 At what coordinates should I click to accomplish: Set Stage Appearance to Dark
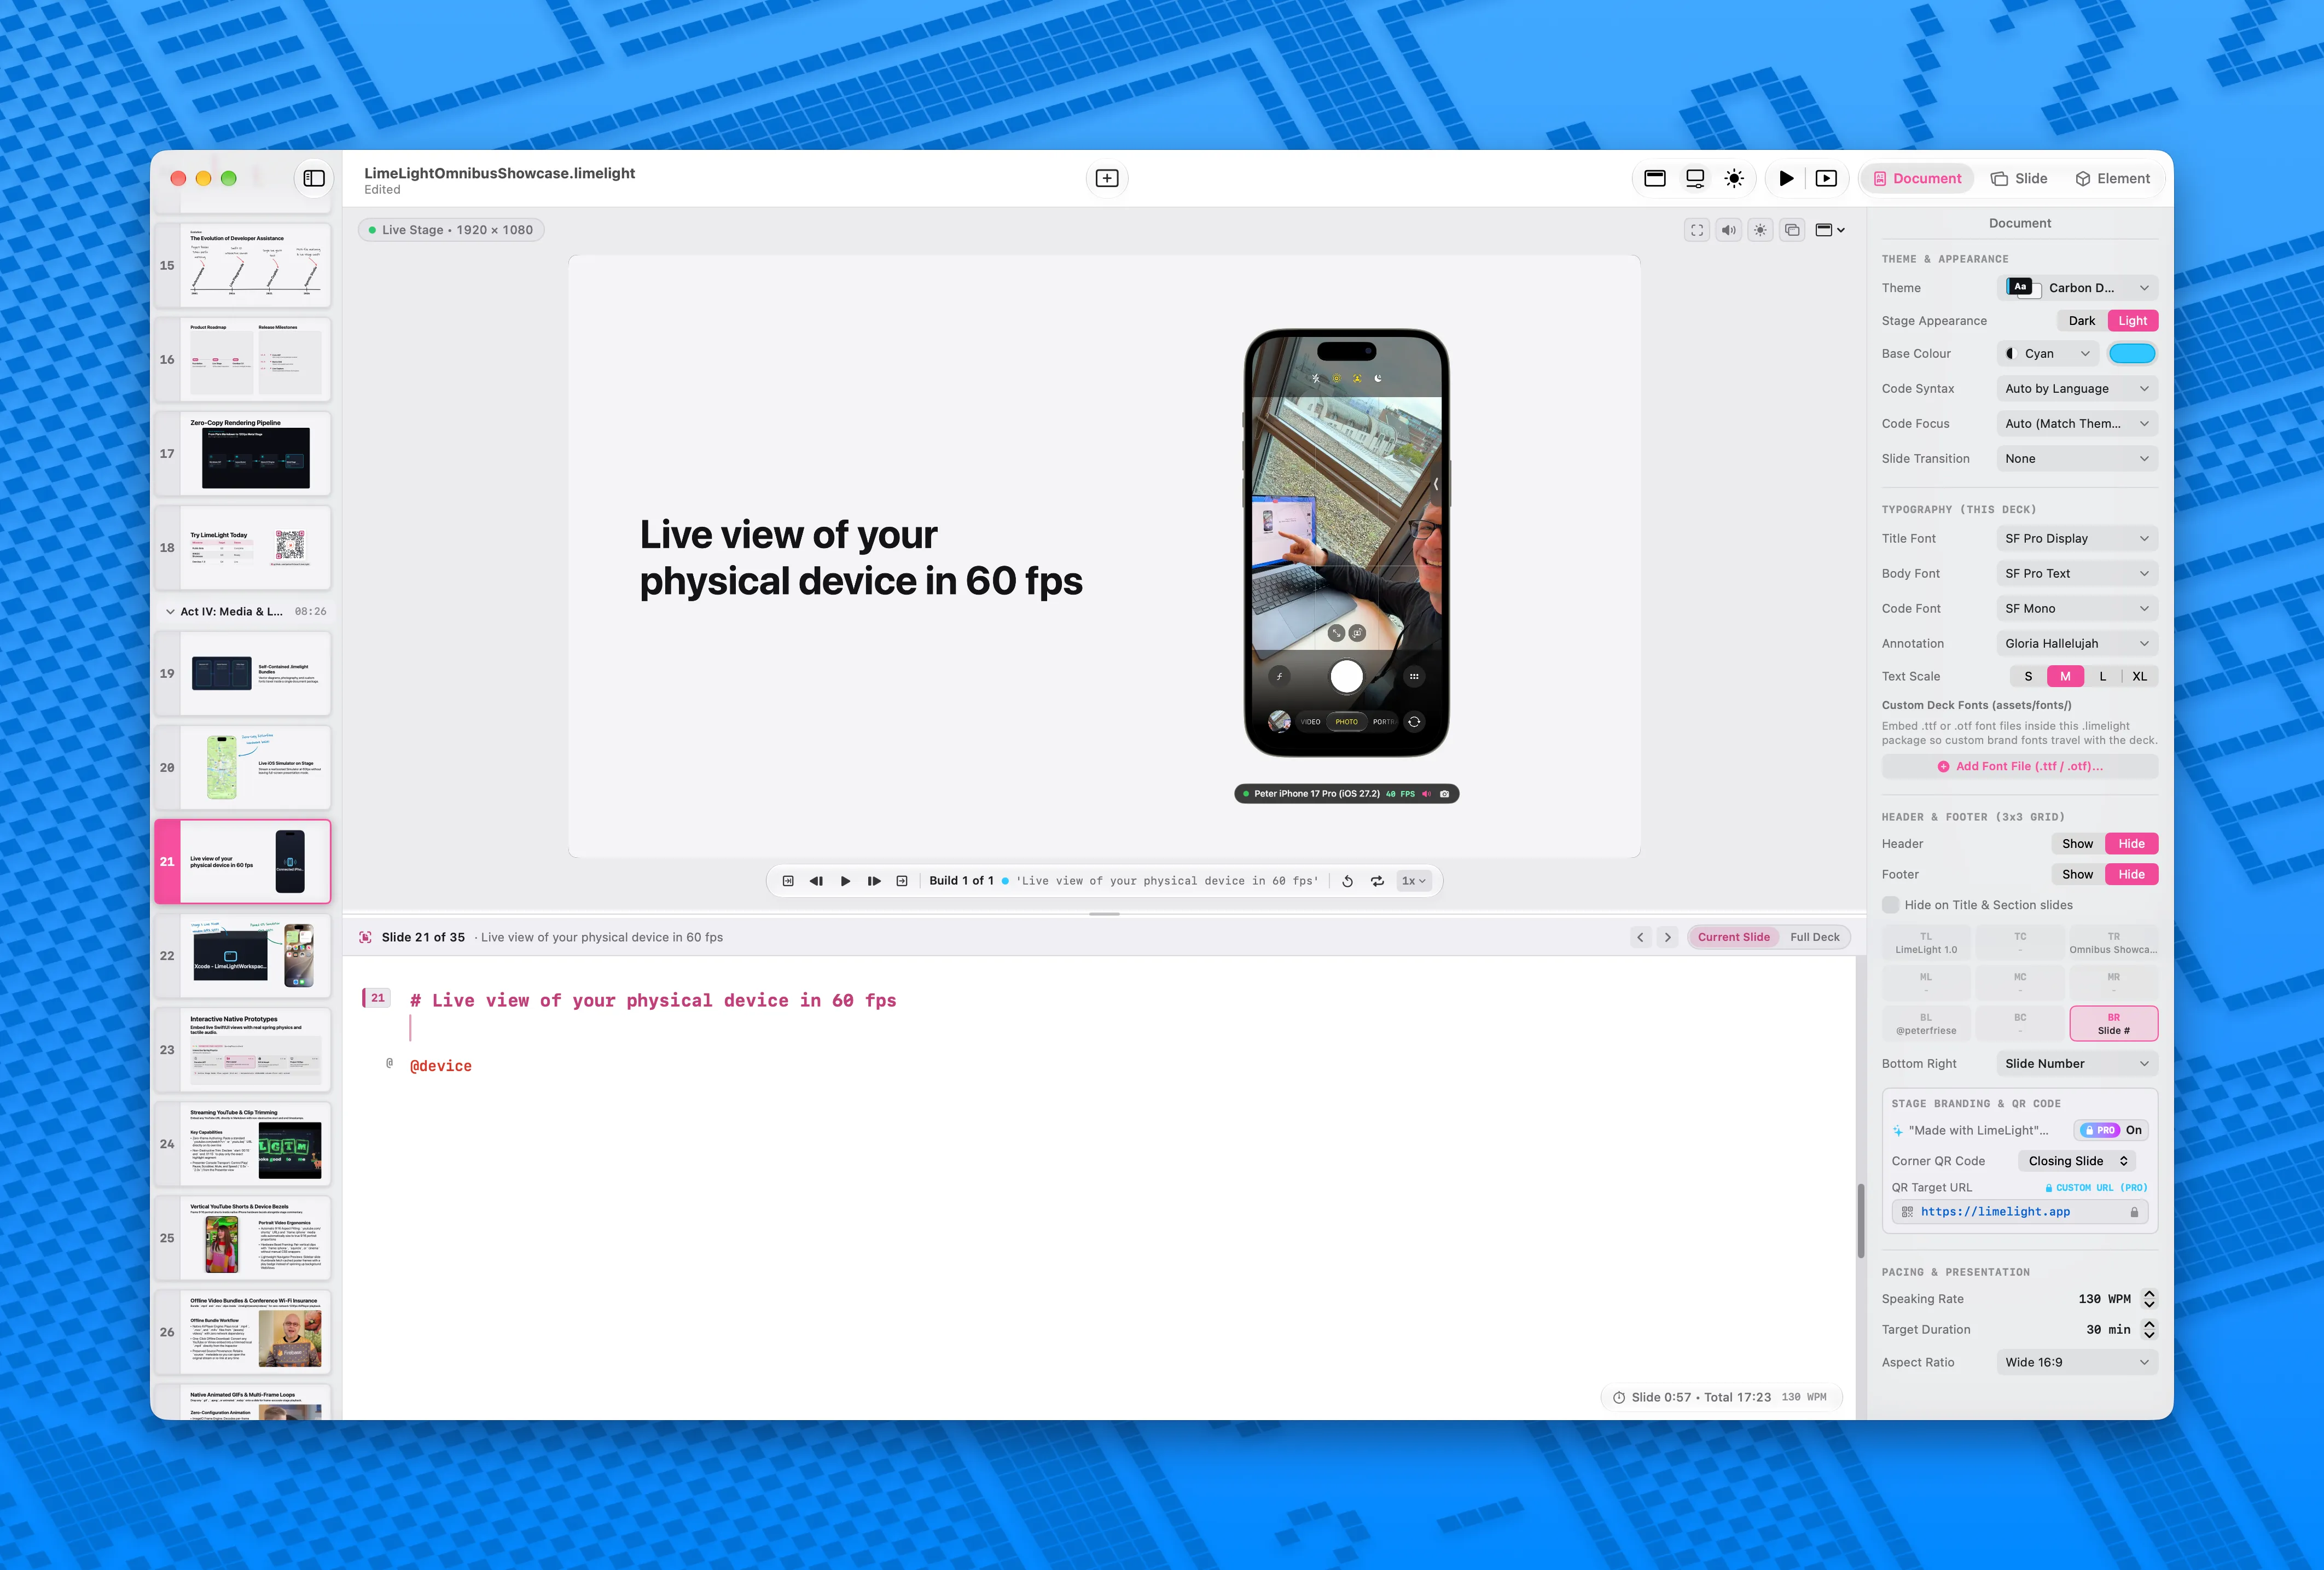coord(2082,321)
